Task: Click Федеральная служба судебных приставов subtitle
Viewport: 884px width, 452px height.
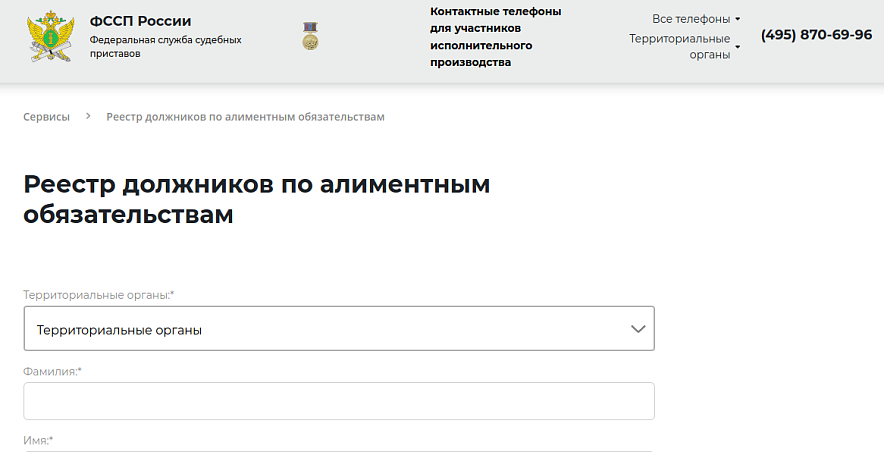Action: (165, 46)
